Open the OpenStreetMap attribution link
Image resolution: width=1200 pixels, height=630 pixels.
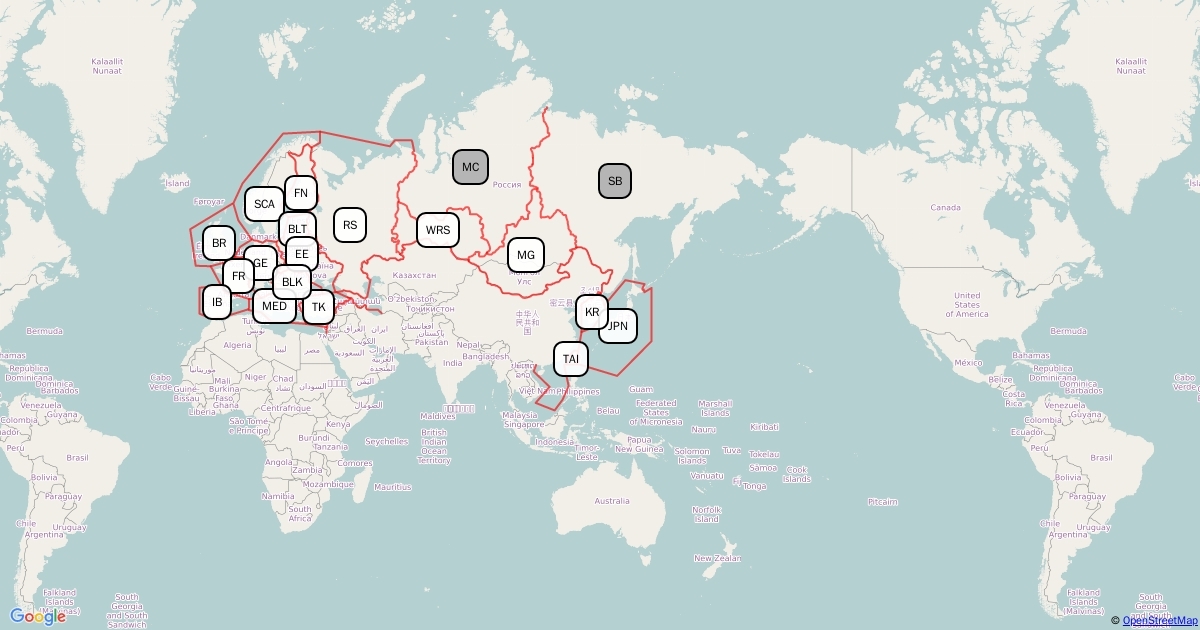pos(1159,621)
